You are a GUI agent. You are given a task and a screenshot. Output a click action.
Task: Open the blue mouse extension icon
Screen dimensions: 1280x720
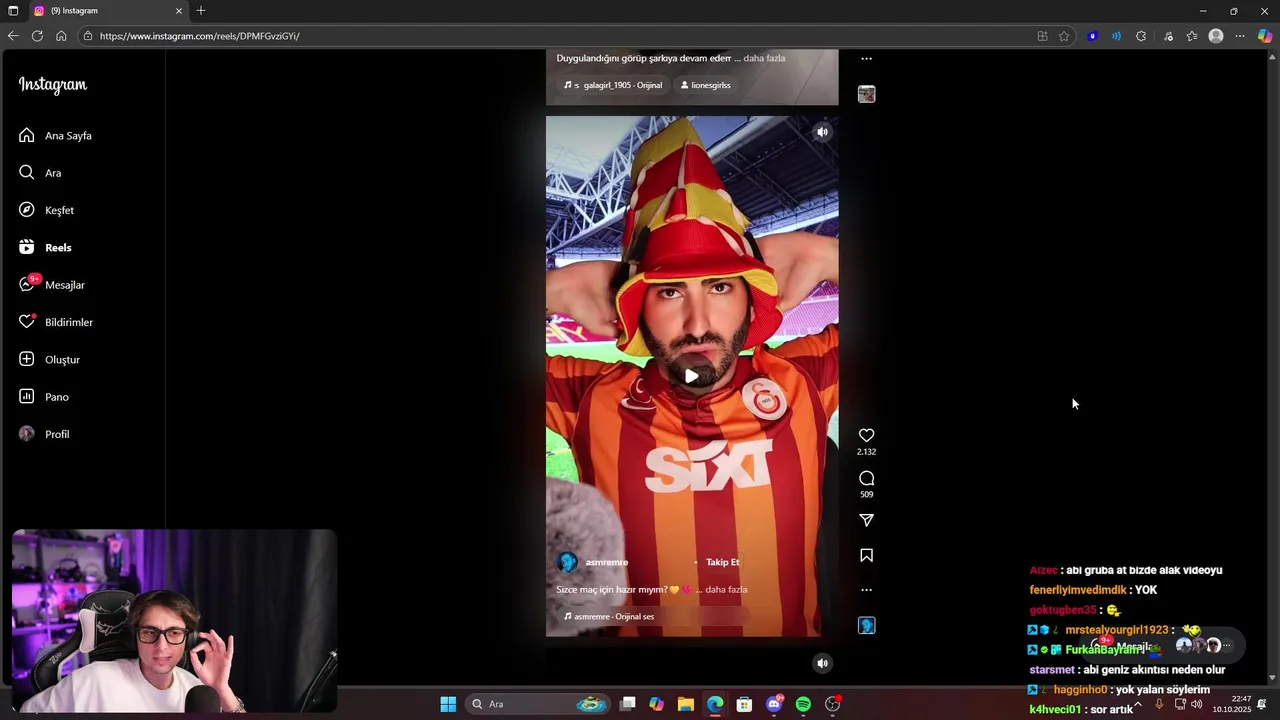pyautogui.click(x=1093, y=36)
